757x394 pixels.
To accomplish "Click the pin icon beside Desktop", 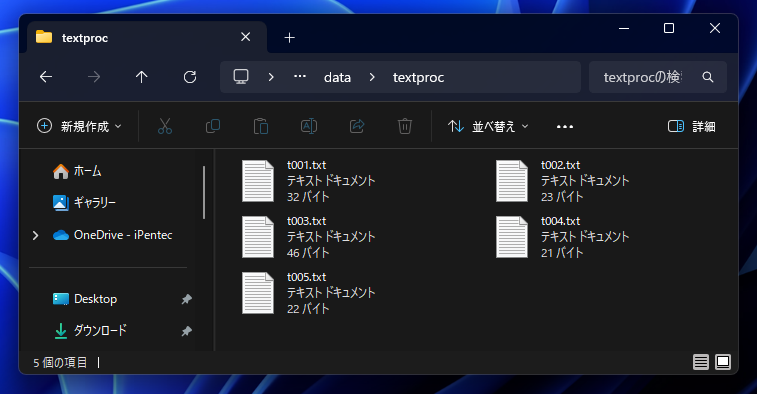I will (186, 299).
